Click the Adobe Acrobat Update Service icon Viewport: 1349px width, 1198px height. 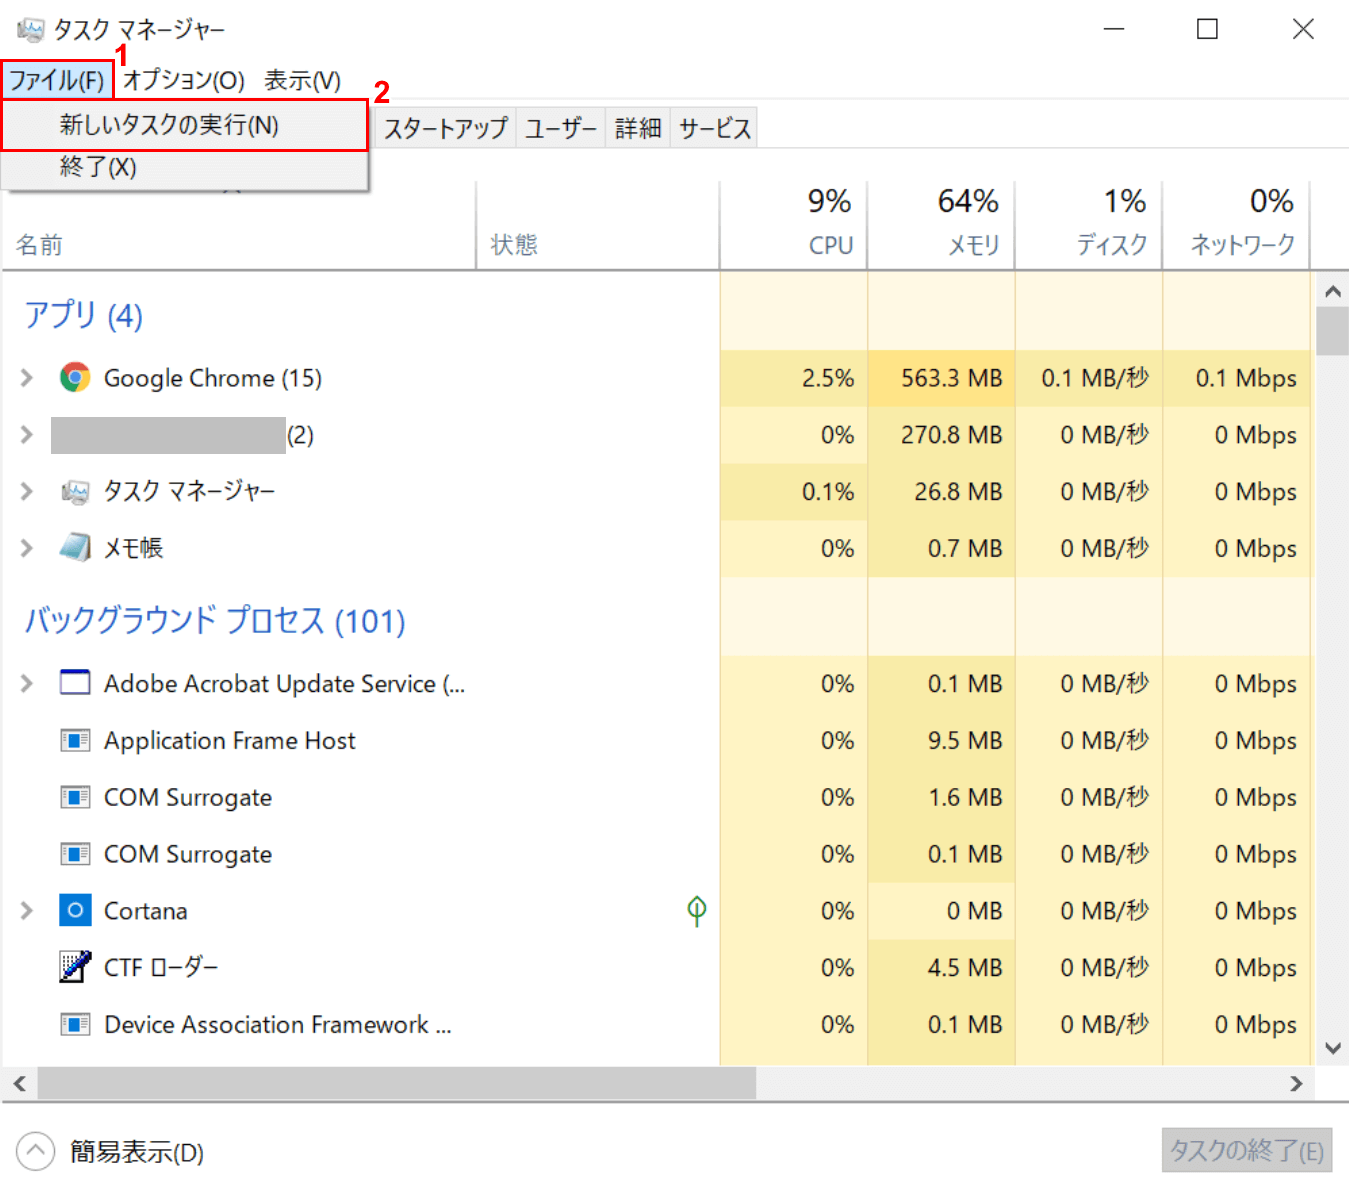pyautogui.click(x=75, y=683)
